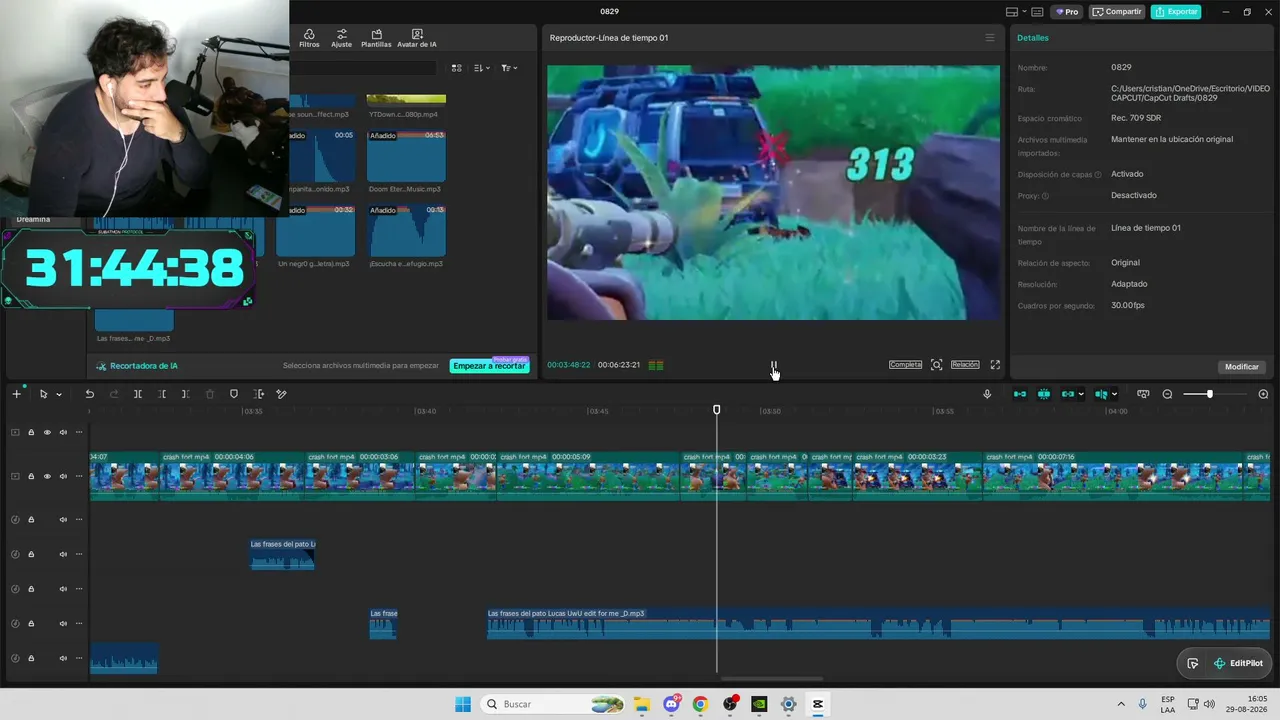Select the Doom Eter...Music.mp3 media thumbnail

pyautogui.click(x=406, y=156)
